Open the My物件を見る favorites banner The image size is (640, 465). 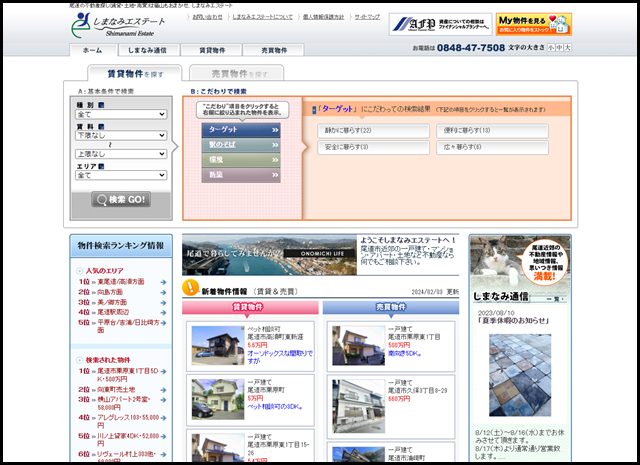pos(534,24)
